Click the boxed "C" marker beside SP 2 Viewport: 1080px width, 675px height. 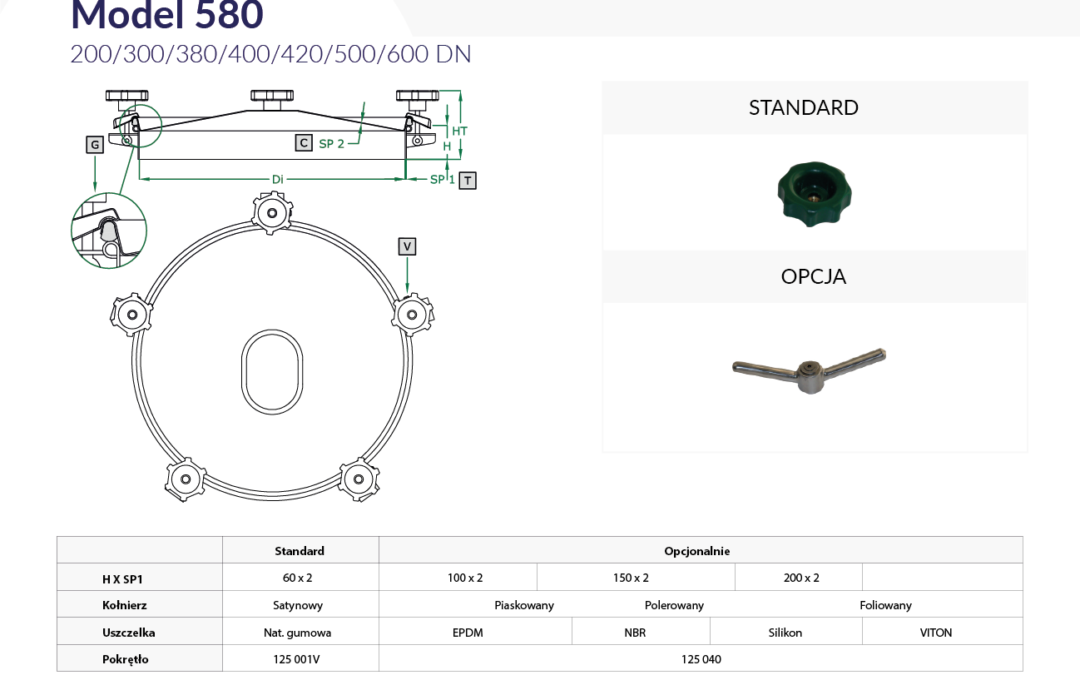[x=304, y=143]
